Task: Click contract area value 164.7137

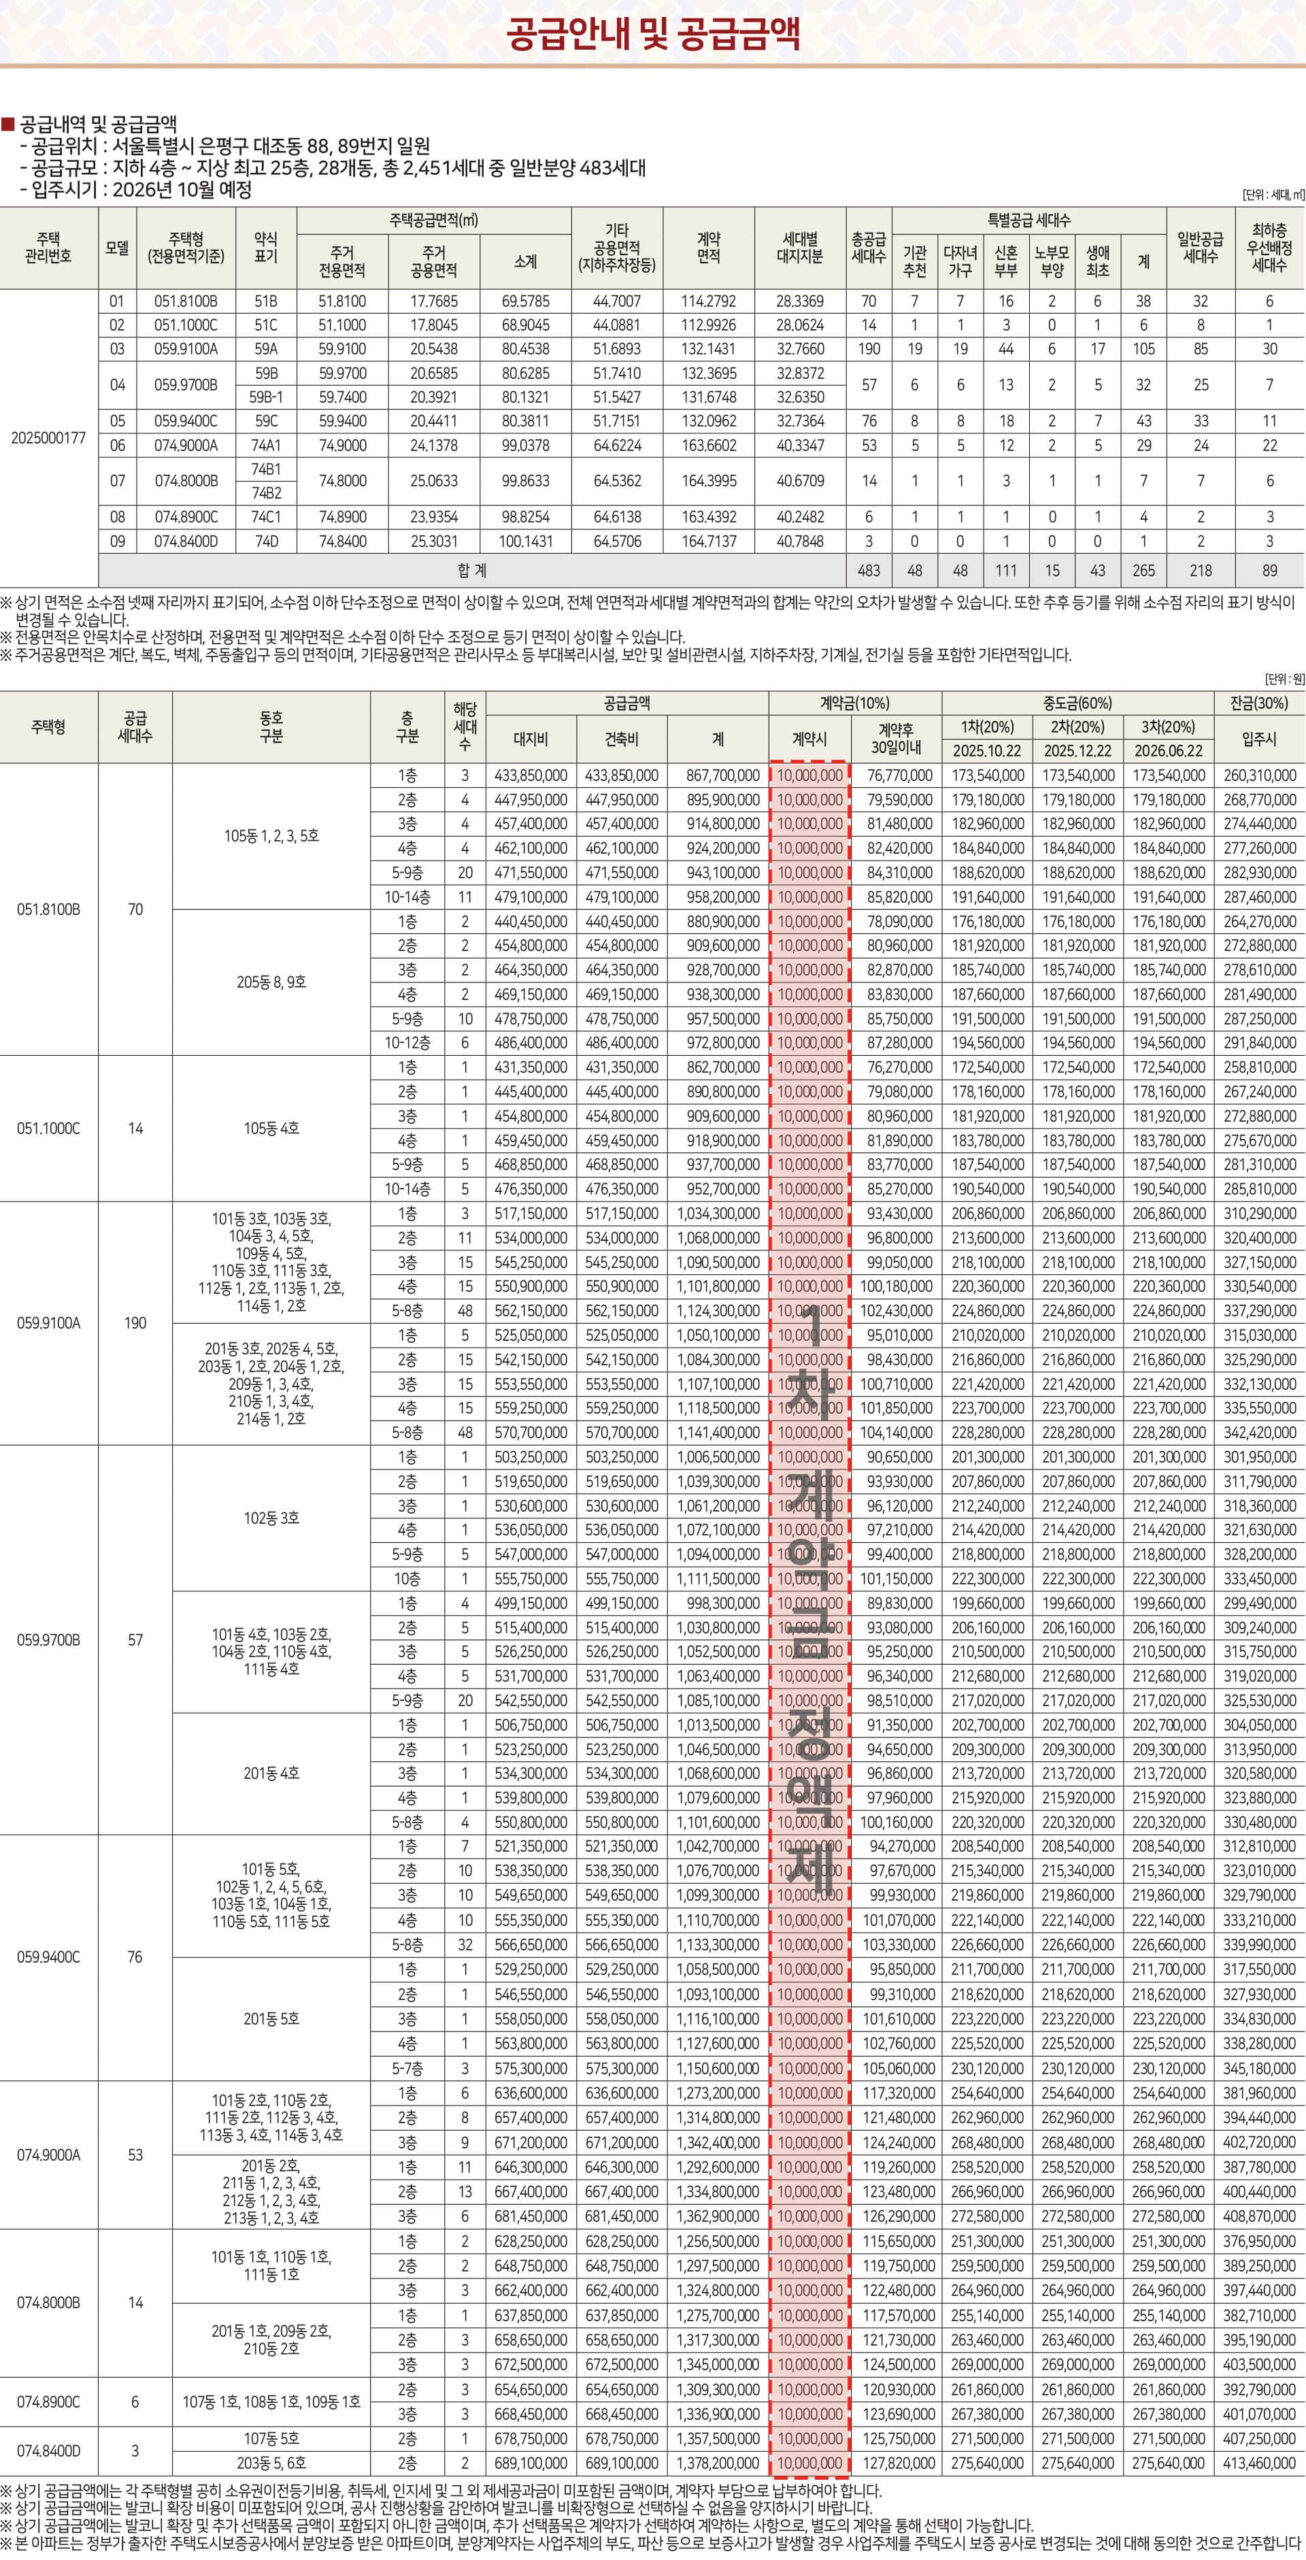Action: [709, 541]
